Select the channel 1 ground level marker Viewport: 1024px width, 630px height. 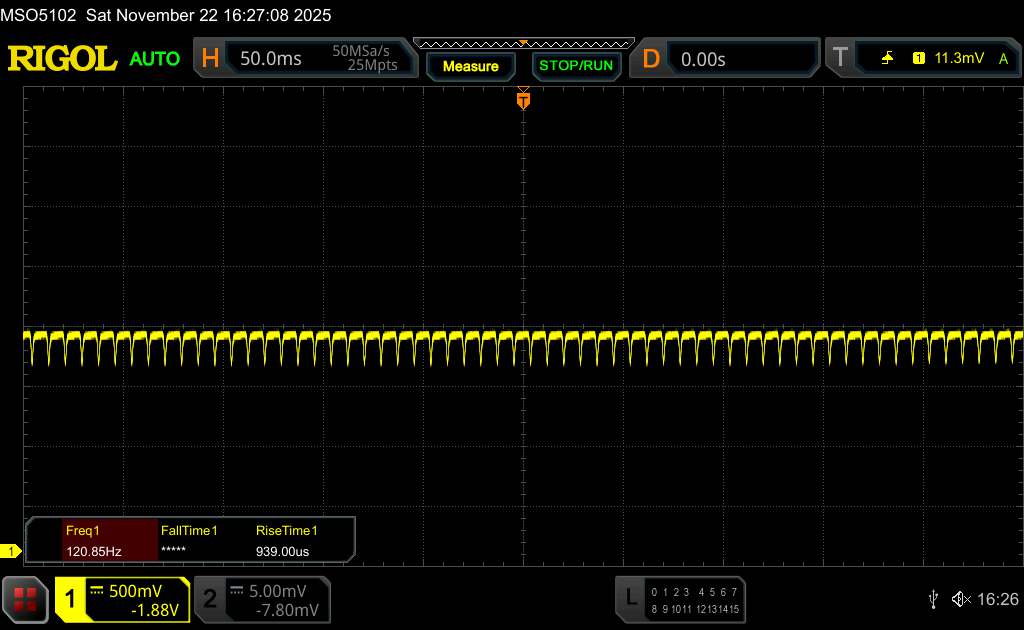(x=12, y=551)
